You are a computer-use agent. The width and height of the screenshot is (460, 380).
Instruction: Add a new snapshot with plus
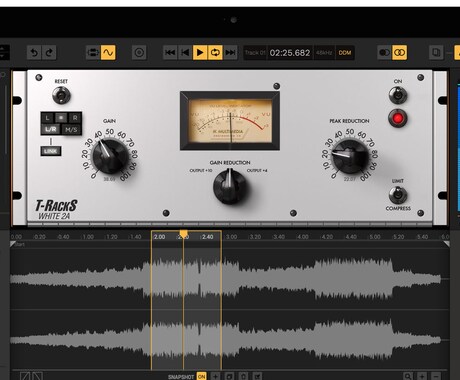click(216, 377)
